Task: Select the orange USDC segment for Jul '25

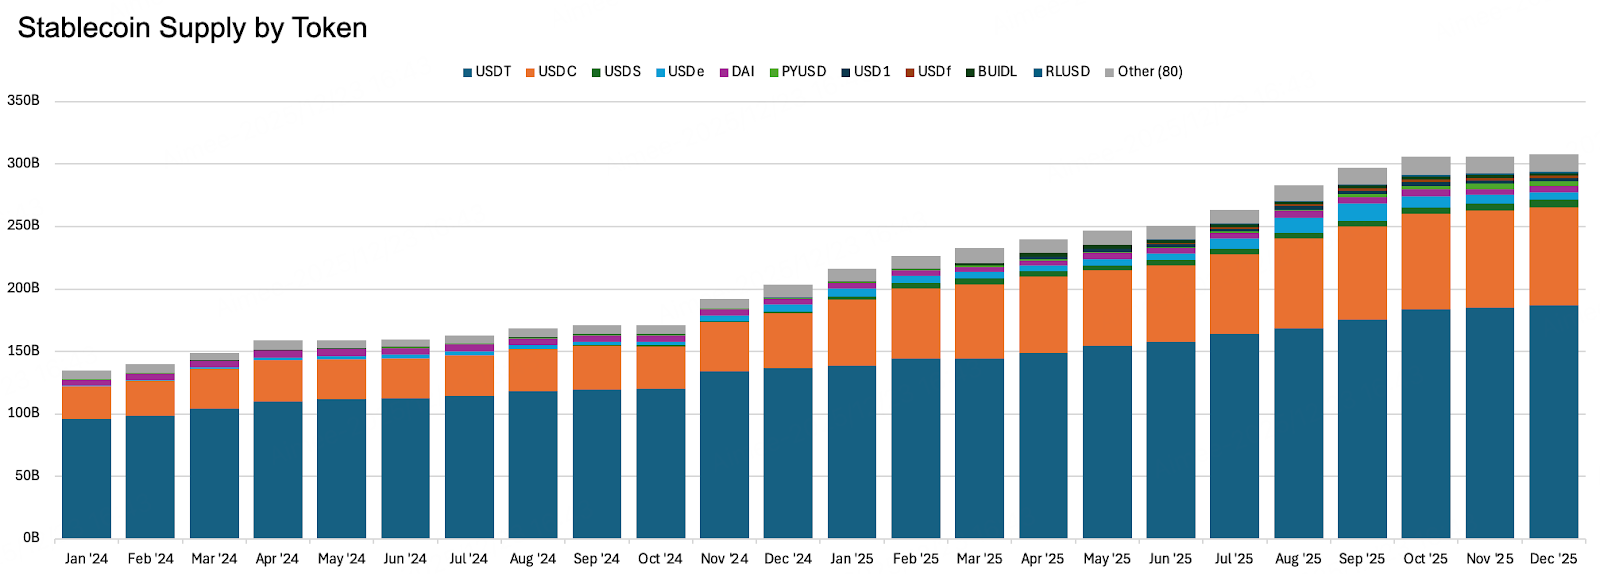Action: tap(1234, 293)
